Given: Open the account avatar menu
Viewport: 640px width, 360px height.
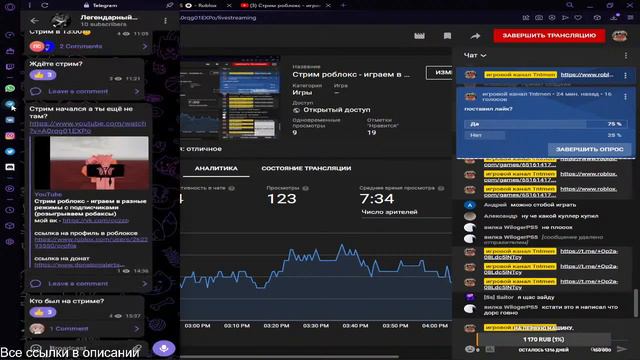Looking at the screenshot, I should click(x=619, y=36).
